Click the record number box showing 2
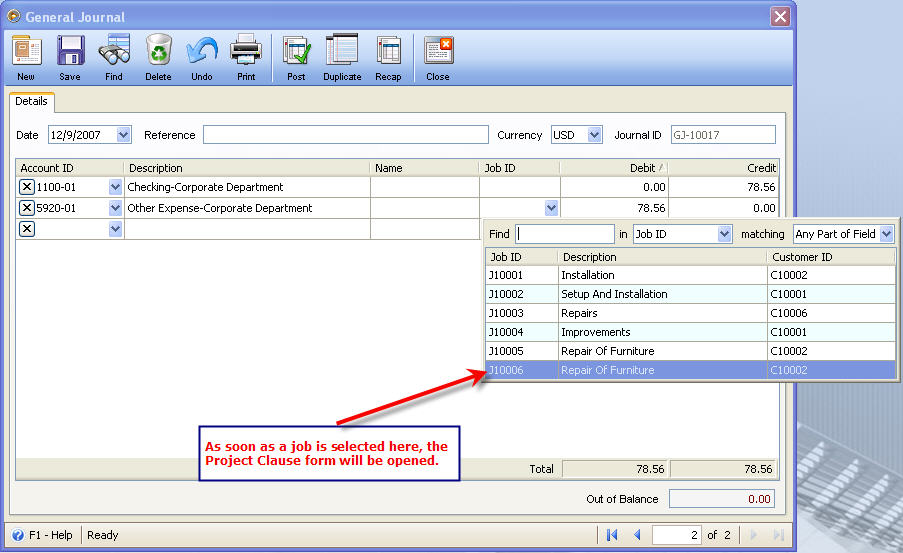The height and width of the screenshot is (553, 903). pos(677,535)
